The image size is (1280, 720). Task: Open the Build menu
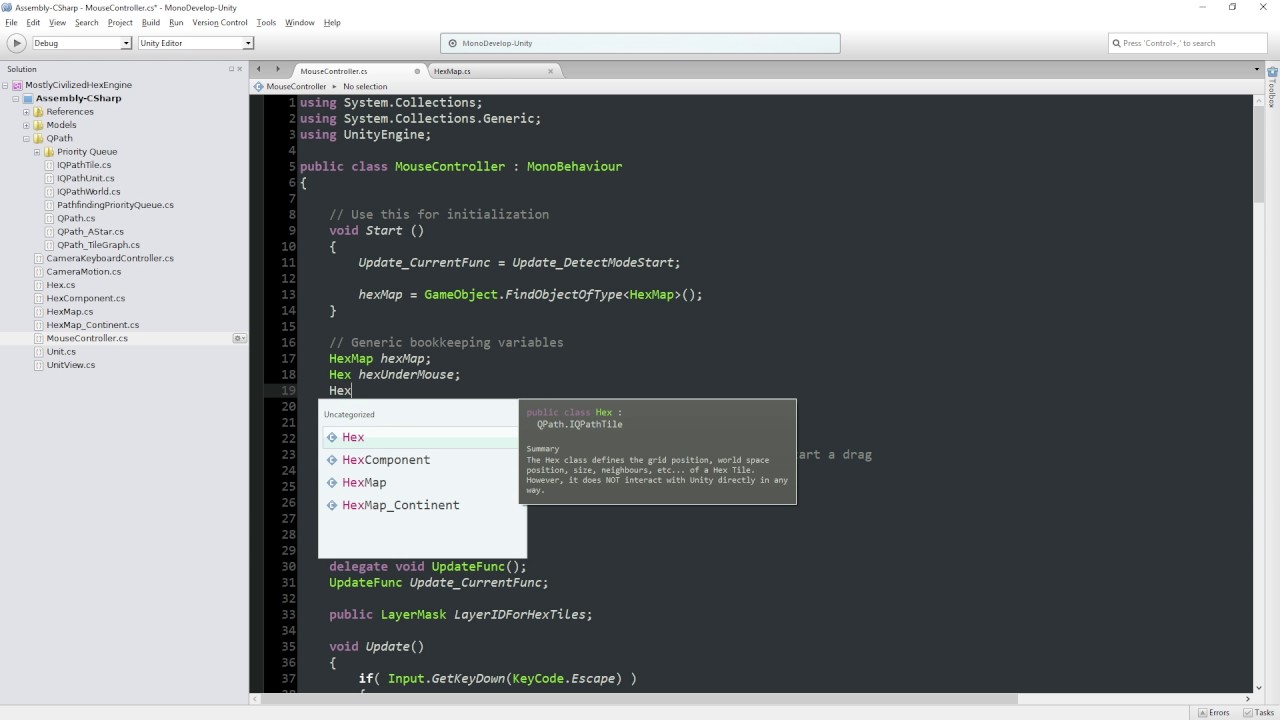click(x=150, y=22)
